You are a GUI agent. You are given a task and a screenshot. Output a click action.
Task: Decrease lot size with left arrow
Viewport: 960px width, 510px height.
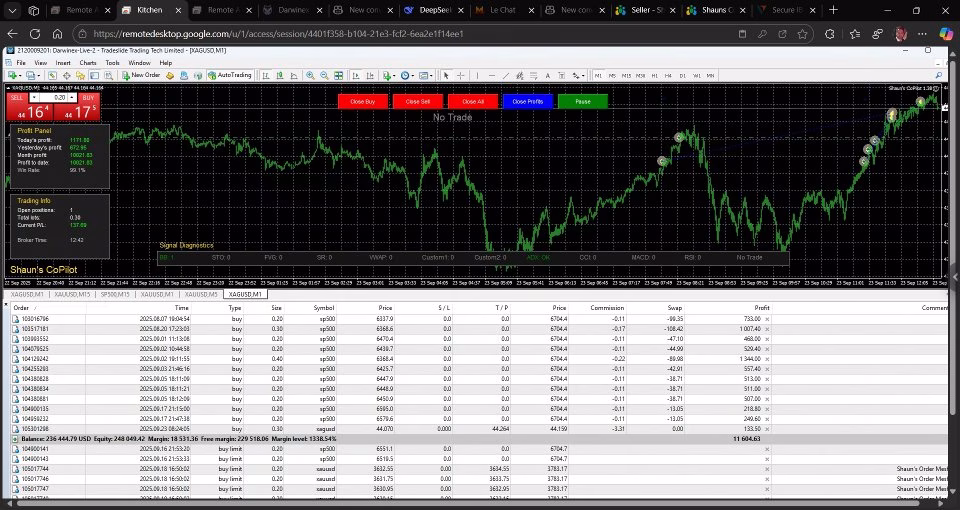tap(34, 97)
